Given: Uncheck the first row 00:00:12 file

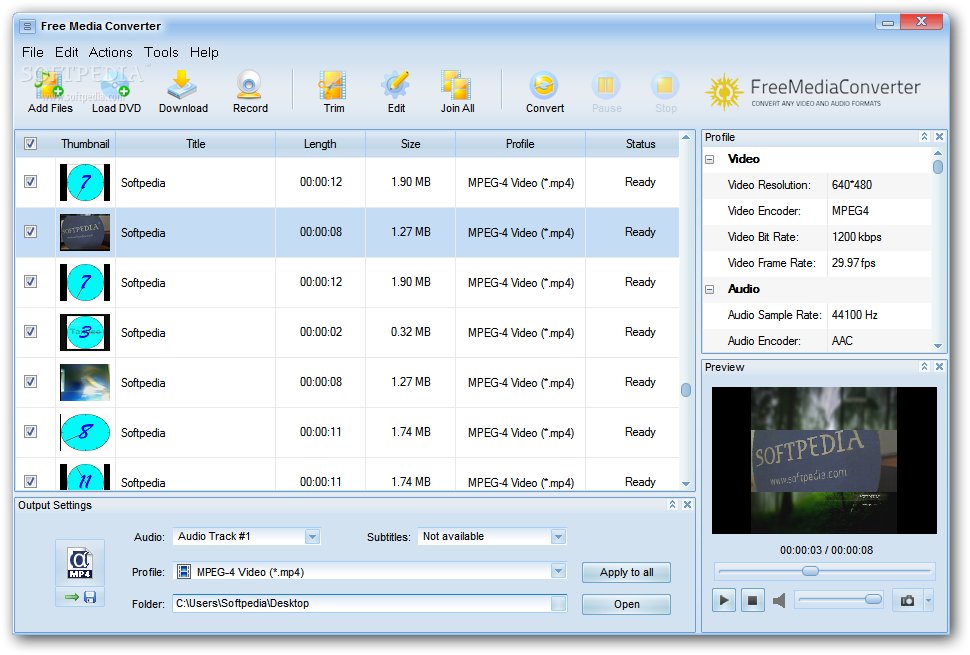Looking at the screenshot, I should (x=30, y=182).
